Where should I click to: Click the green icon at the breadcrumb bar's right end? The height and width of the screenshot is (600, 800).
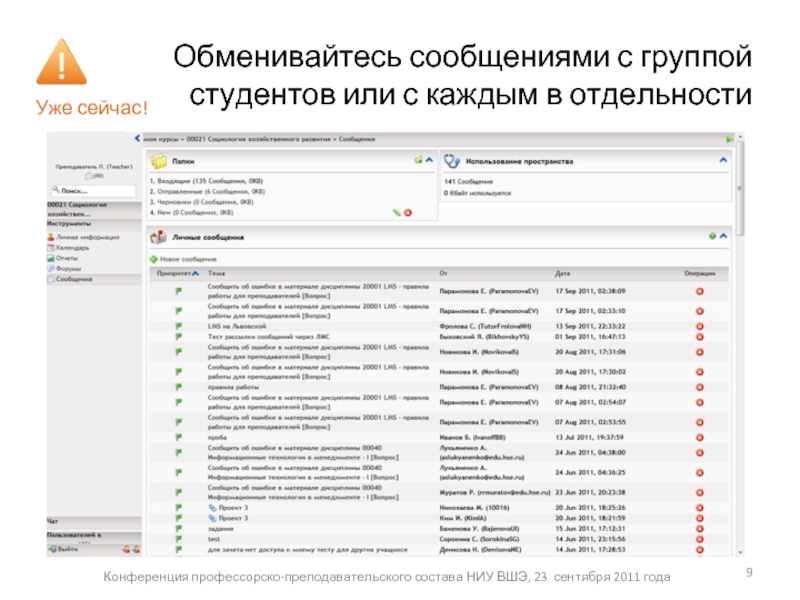tap(729, 139)
